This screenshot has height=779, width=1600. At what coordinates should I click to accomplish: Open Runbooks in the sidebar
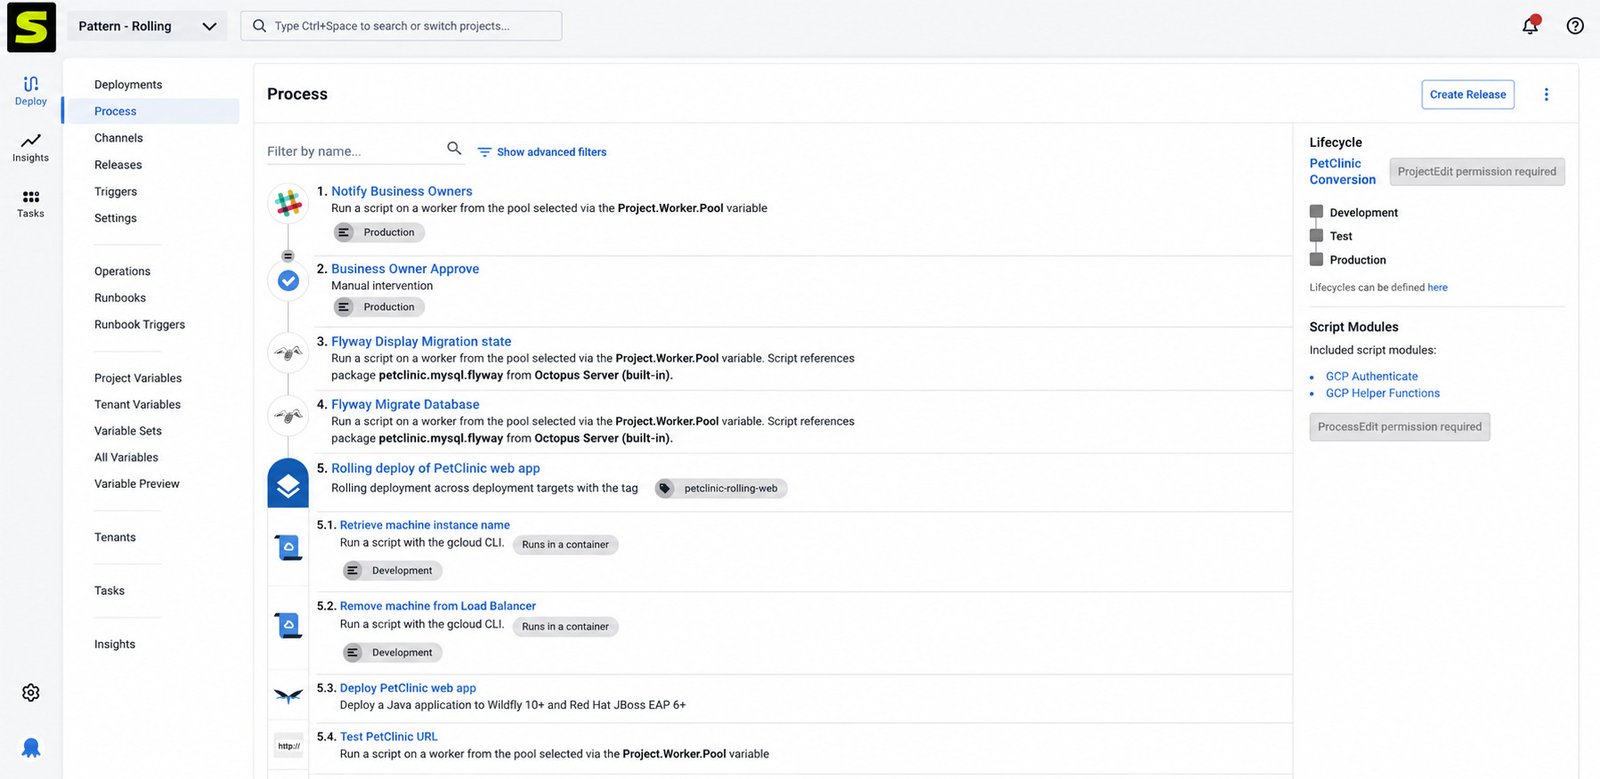pos(120,298)
